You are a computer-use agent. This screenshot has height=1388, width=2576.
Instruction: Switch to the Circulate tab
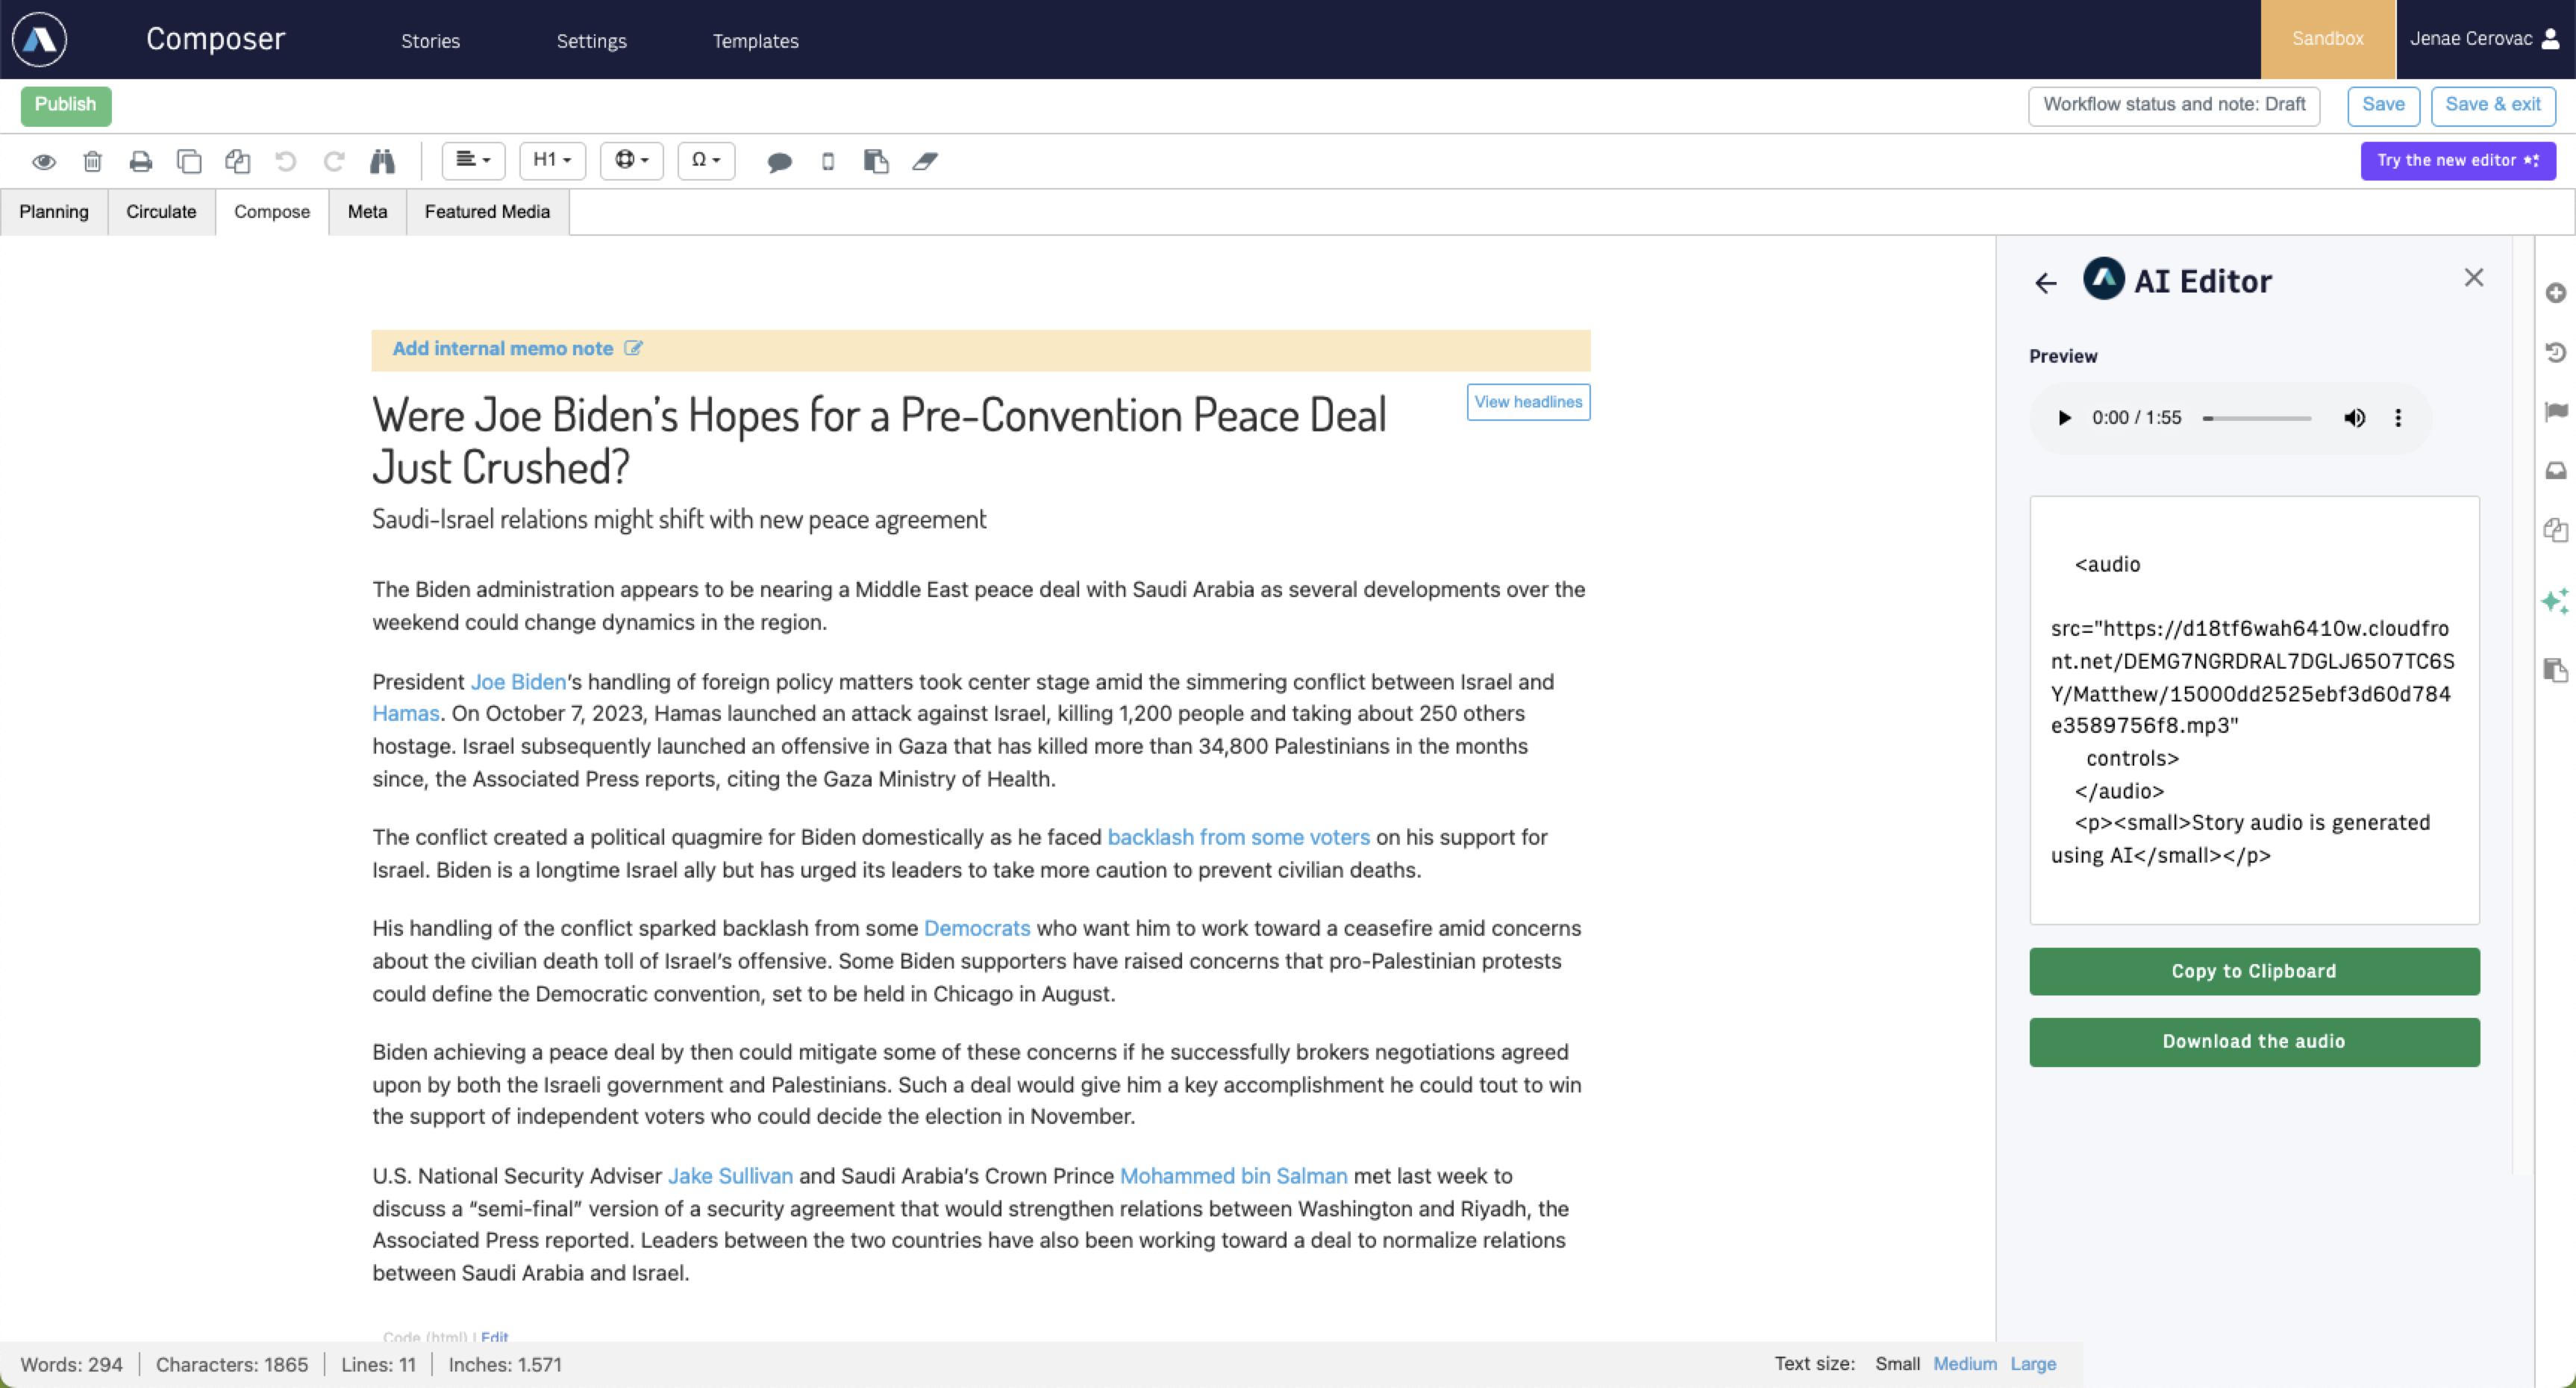point(161,212)
